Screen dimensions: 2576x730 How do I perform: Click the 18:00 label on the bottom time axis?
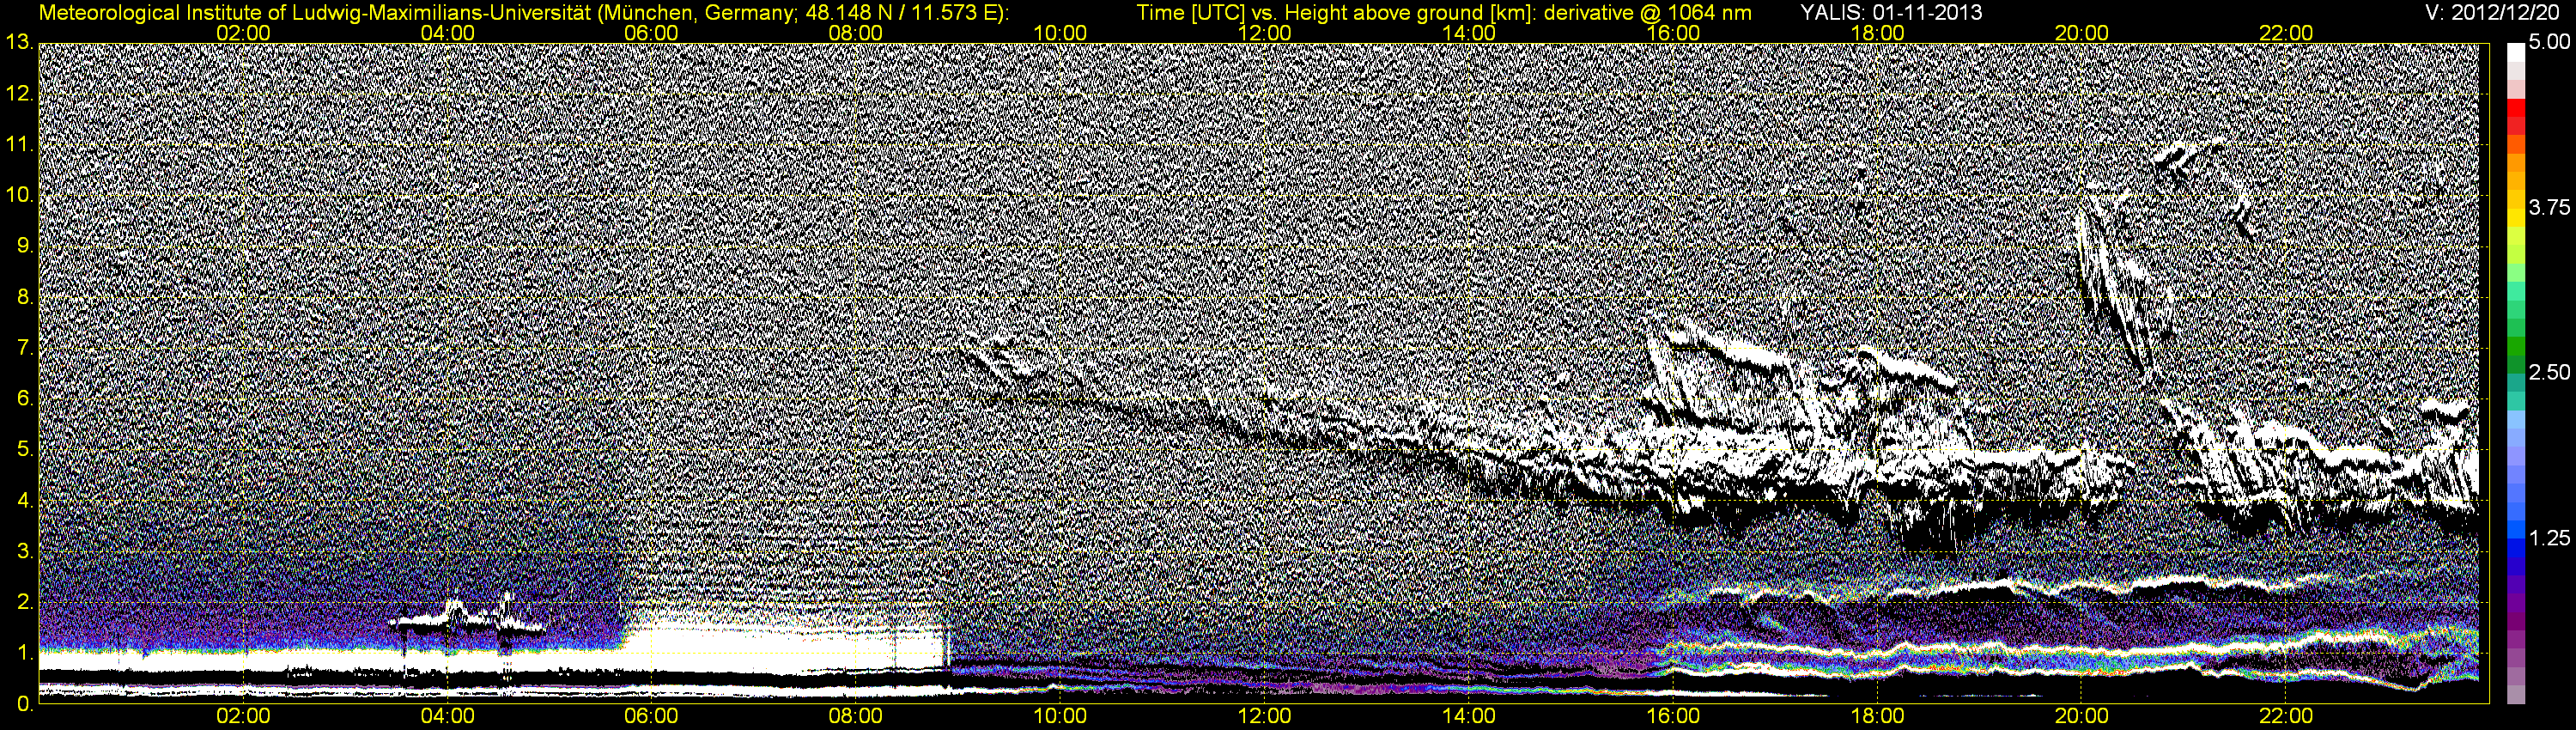point(1877,717)
